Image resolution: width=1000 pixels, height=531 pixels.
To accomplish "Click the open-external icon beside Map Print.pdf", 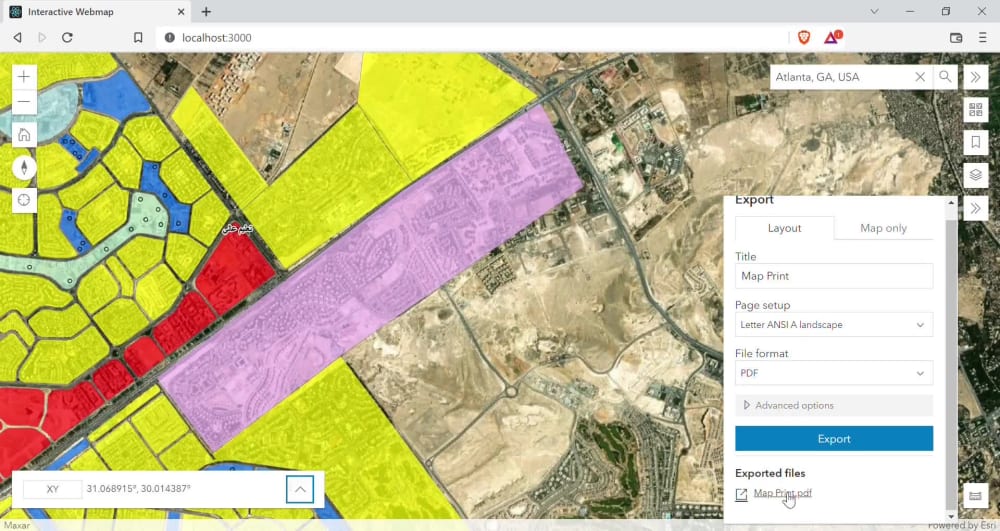I will 741,495.
